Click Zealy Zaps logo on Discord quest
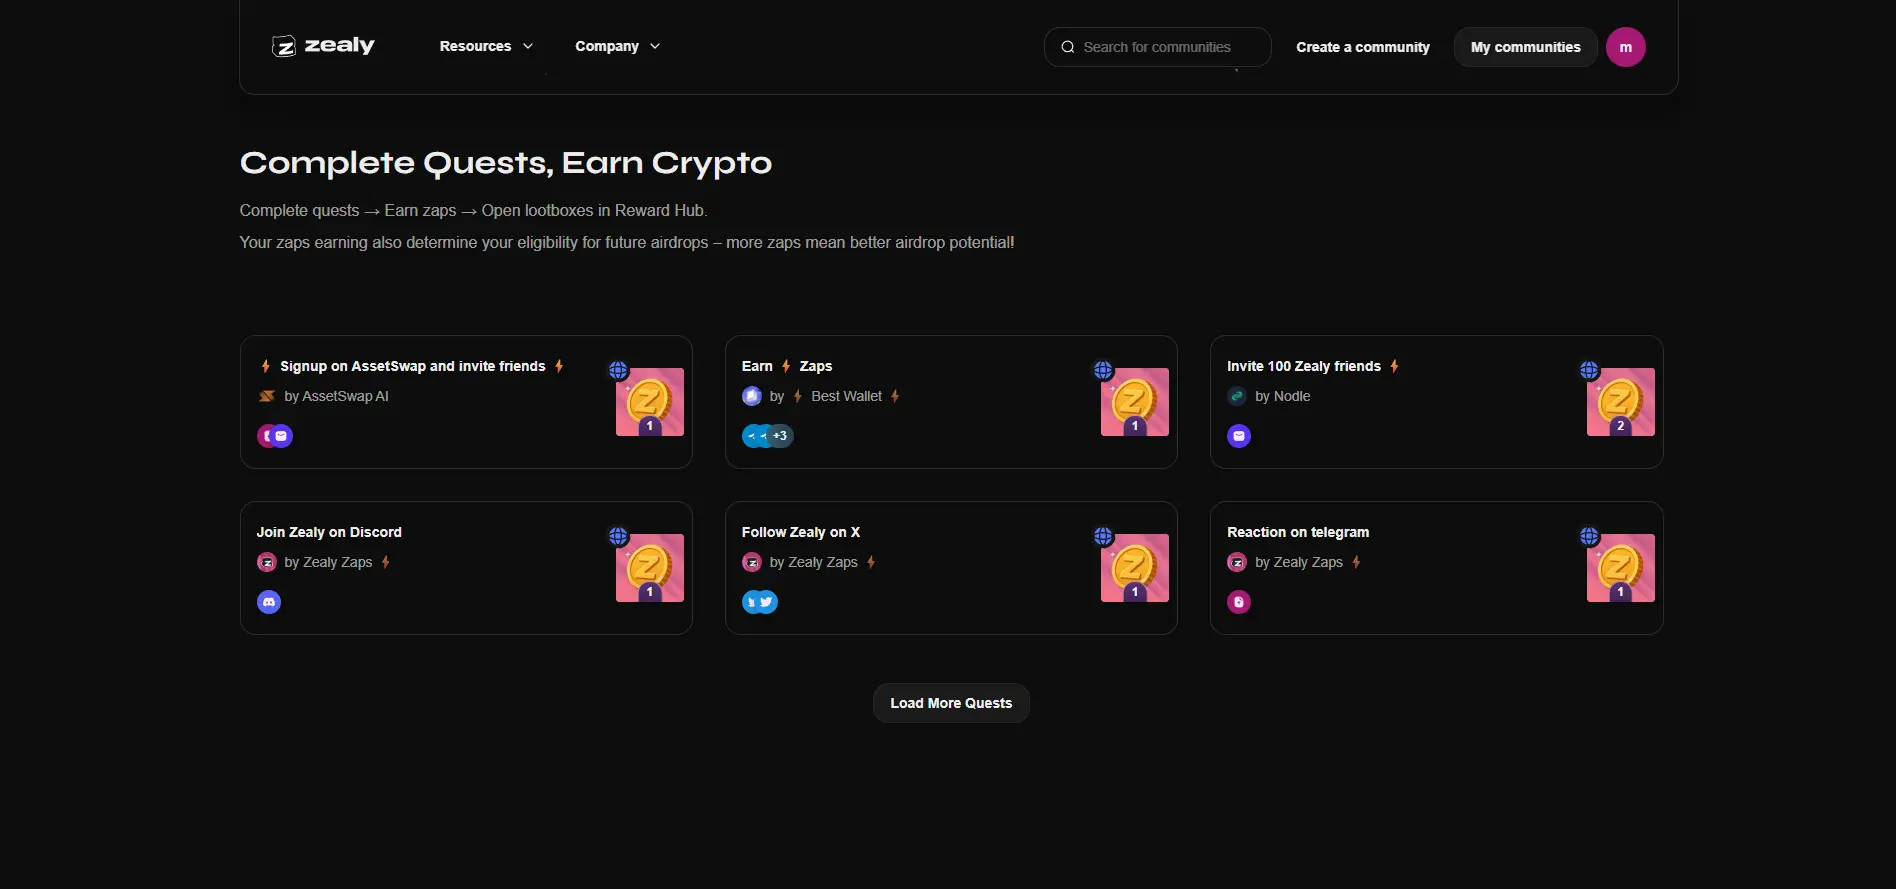The image size is (1896, 889). [267, 562]
